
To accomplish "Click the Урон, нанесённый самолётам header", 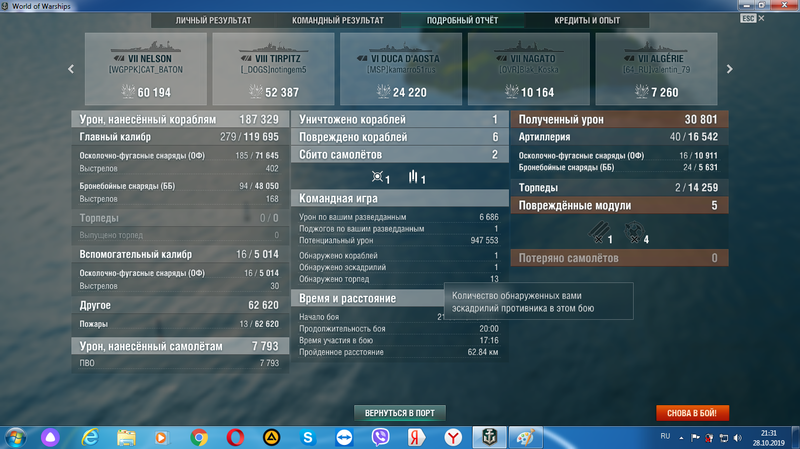I will [180, 346].
